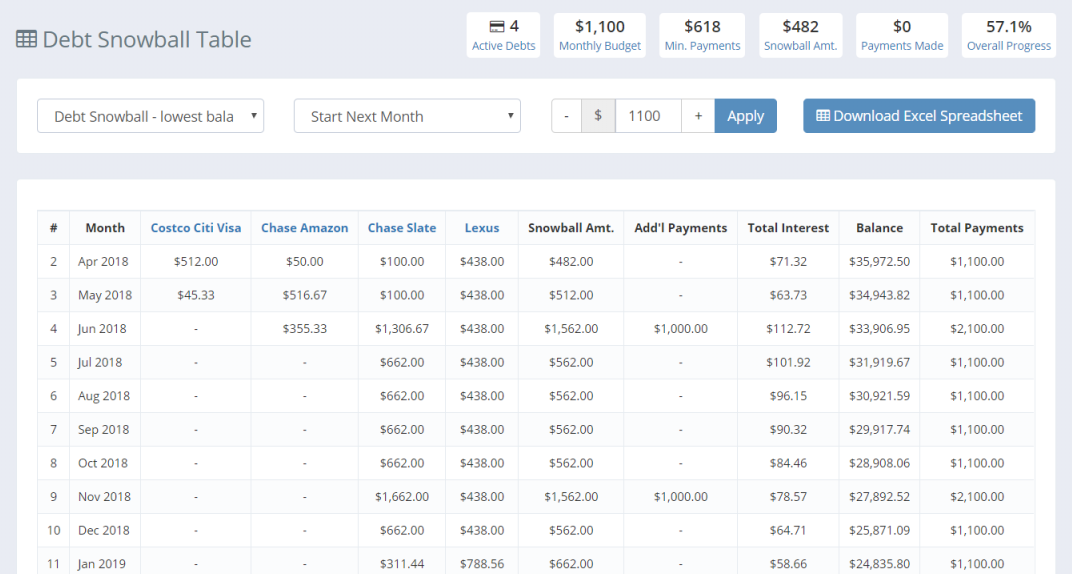The width and height of the screenshot is (1072, 574).
Task: Click the $2,100.00 total payment in Nov 2018
Action: coord(977,496)
